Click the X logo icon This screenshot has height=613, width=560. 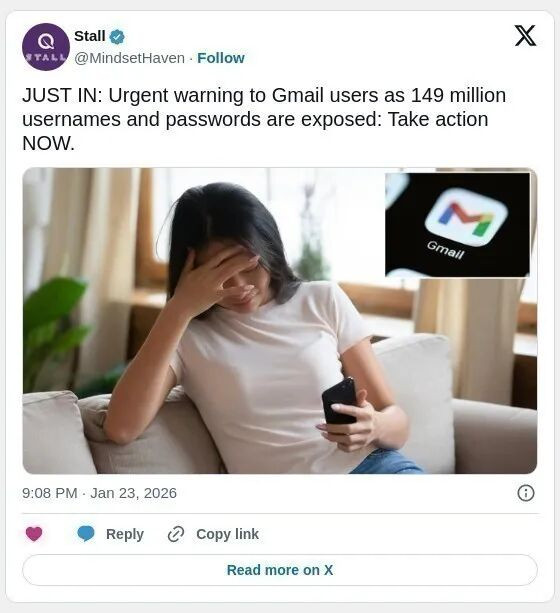[x=525, y=36]
